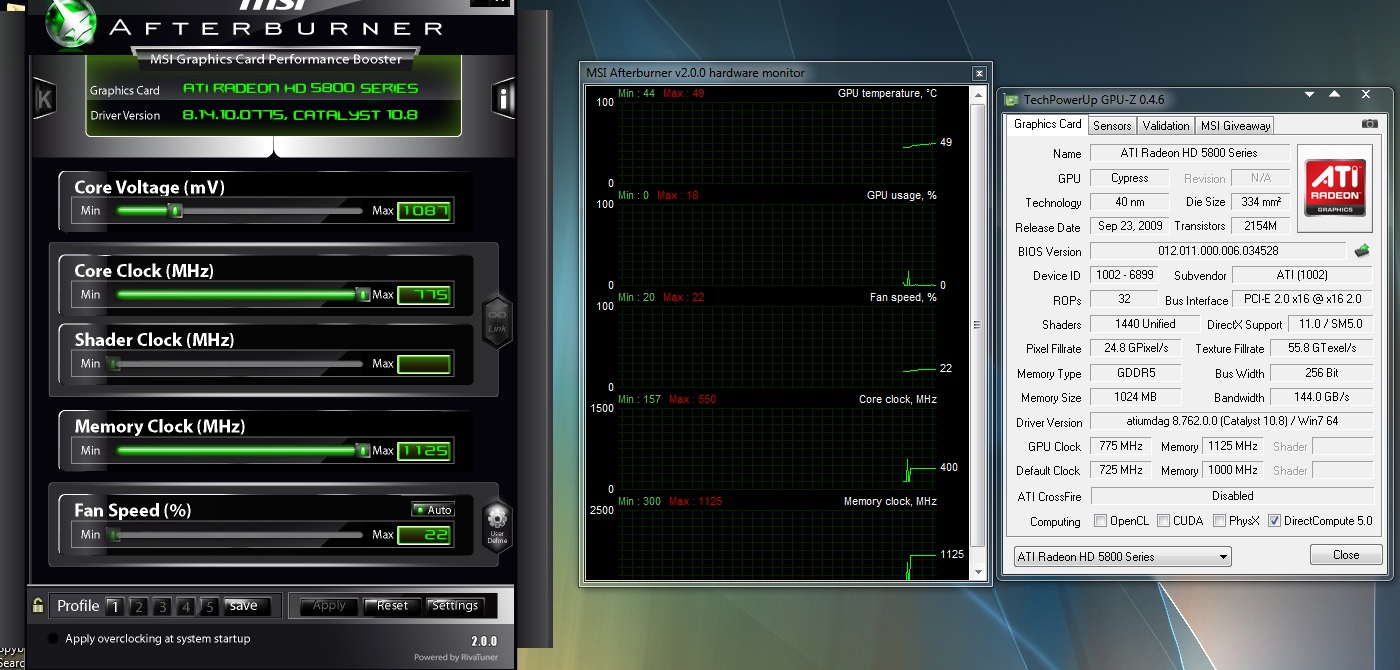Open Afterburner Settings
This screenshot has height=670, width=1400.
coord(455,606)
